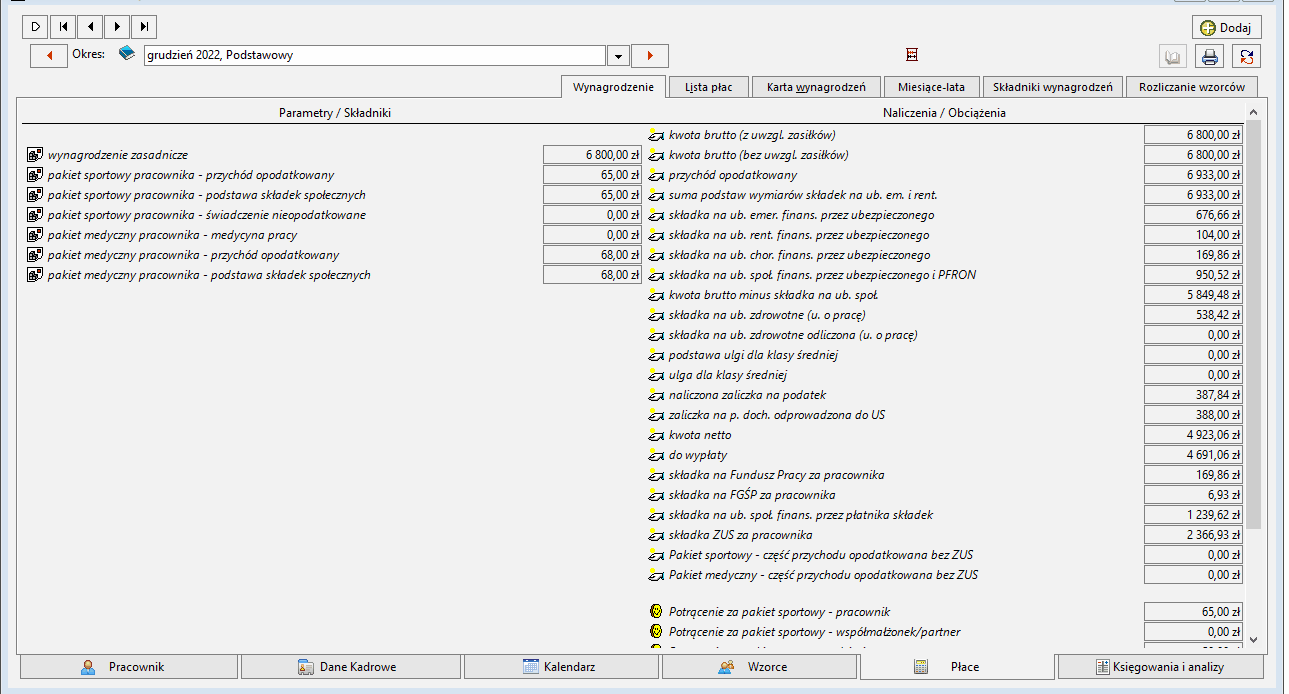Click the red next period arrow
Viewport: 1289px width, 694px height.
click(x=650, y=56)
